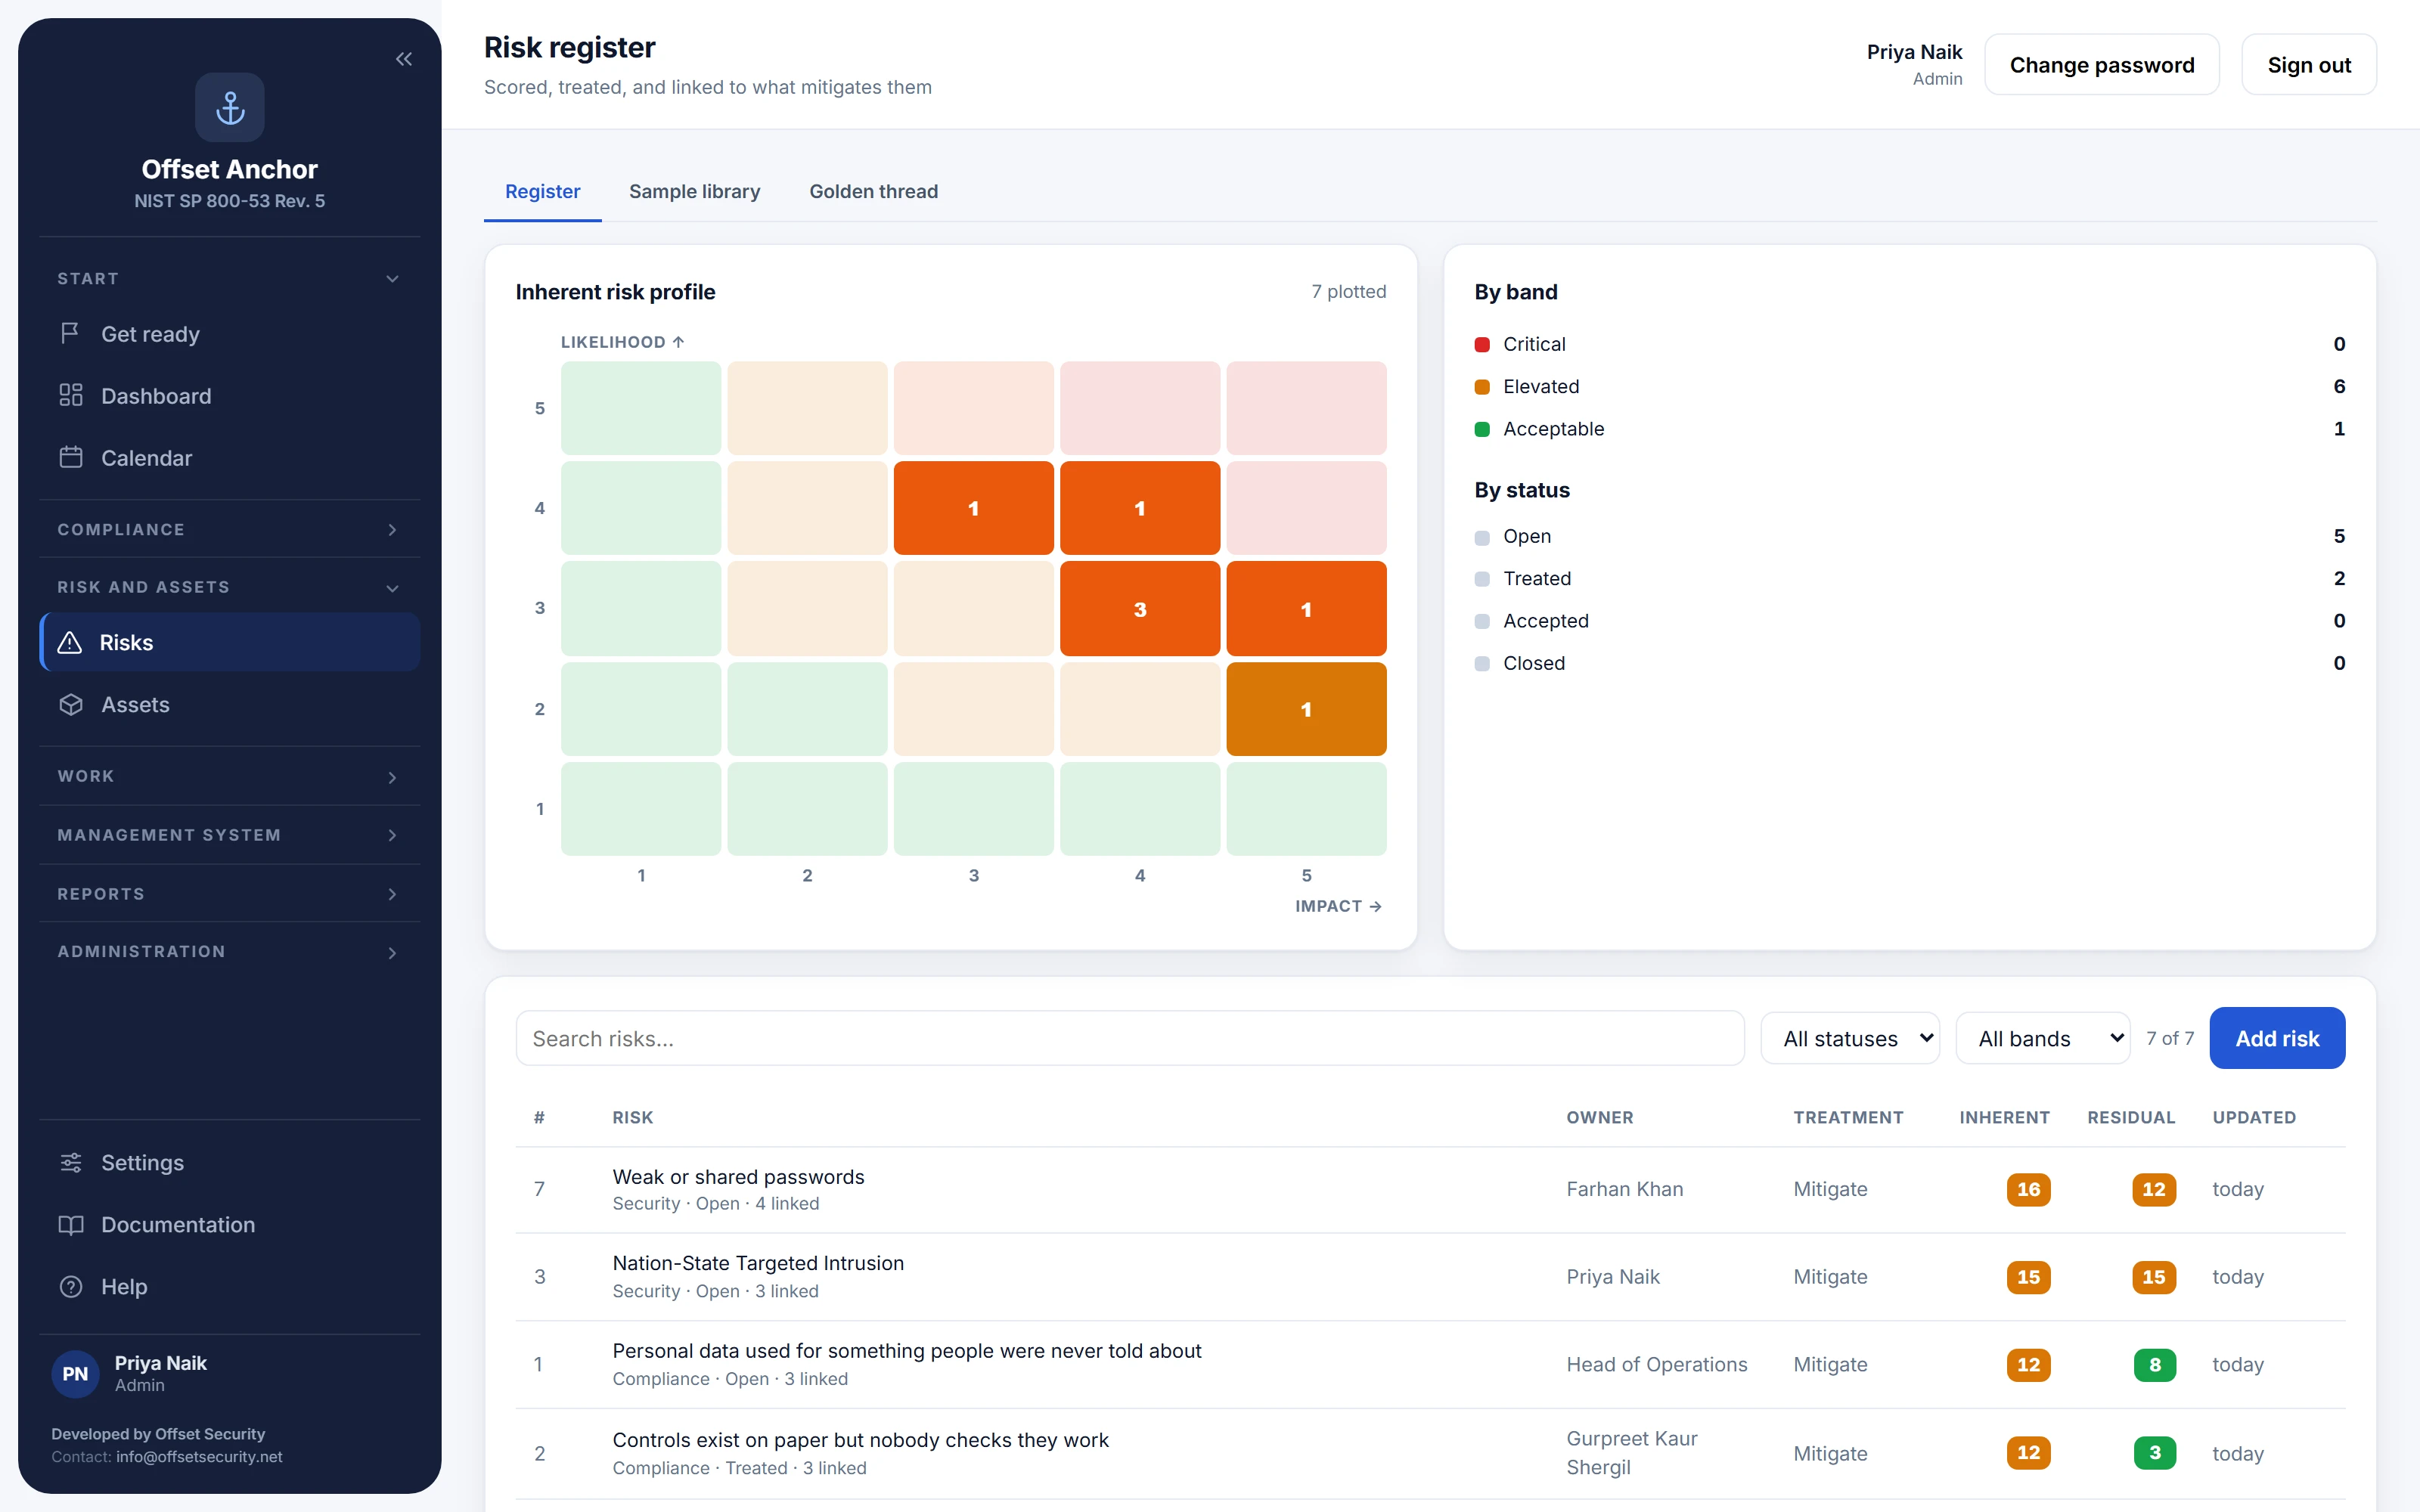Viewport: 2420px width, 1512px height.
Task: Select heat map cell with 3 risks
Action: coord(1139,609)
